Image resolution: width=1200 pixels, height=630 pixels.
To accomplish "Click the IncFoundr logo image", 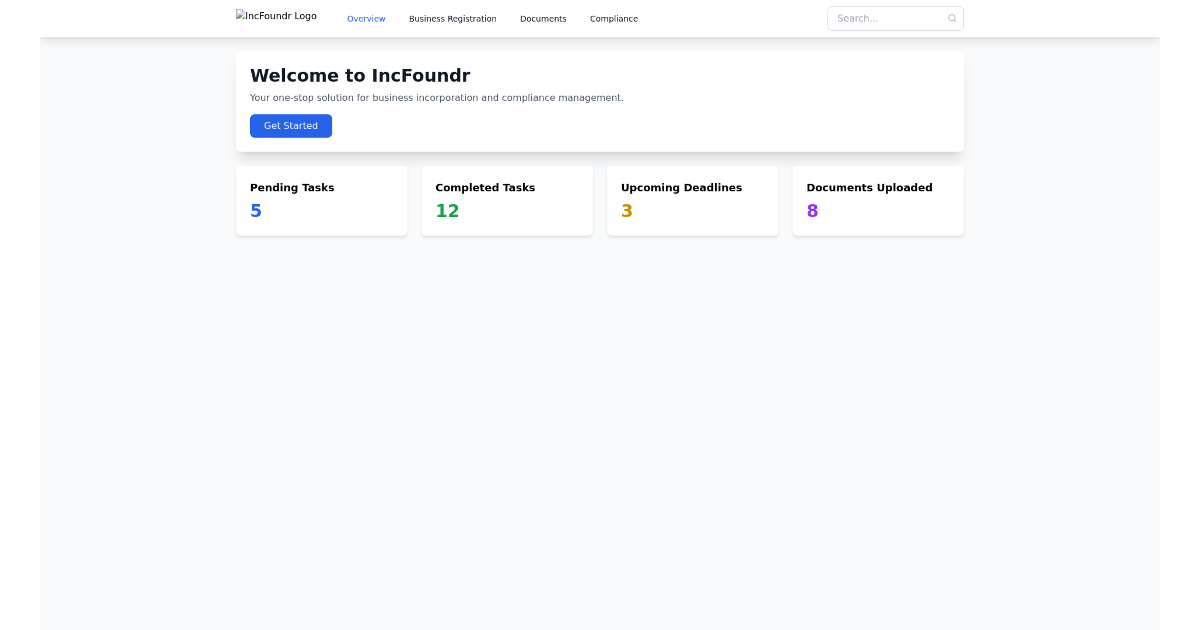I will 276,15.
